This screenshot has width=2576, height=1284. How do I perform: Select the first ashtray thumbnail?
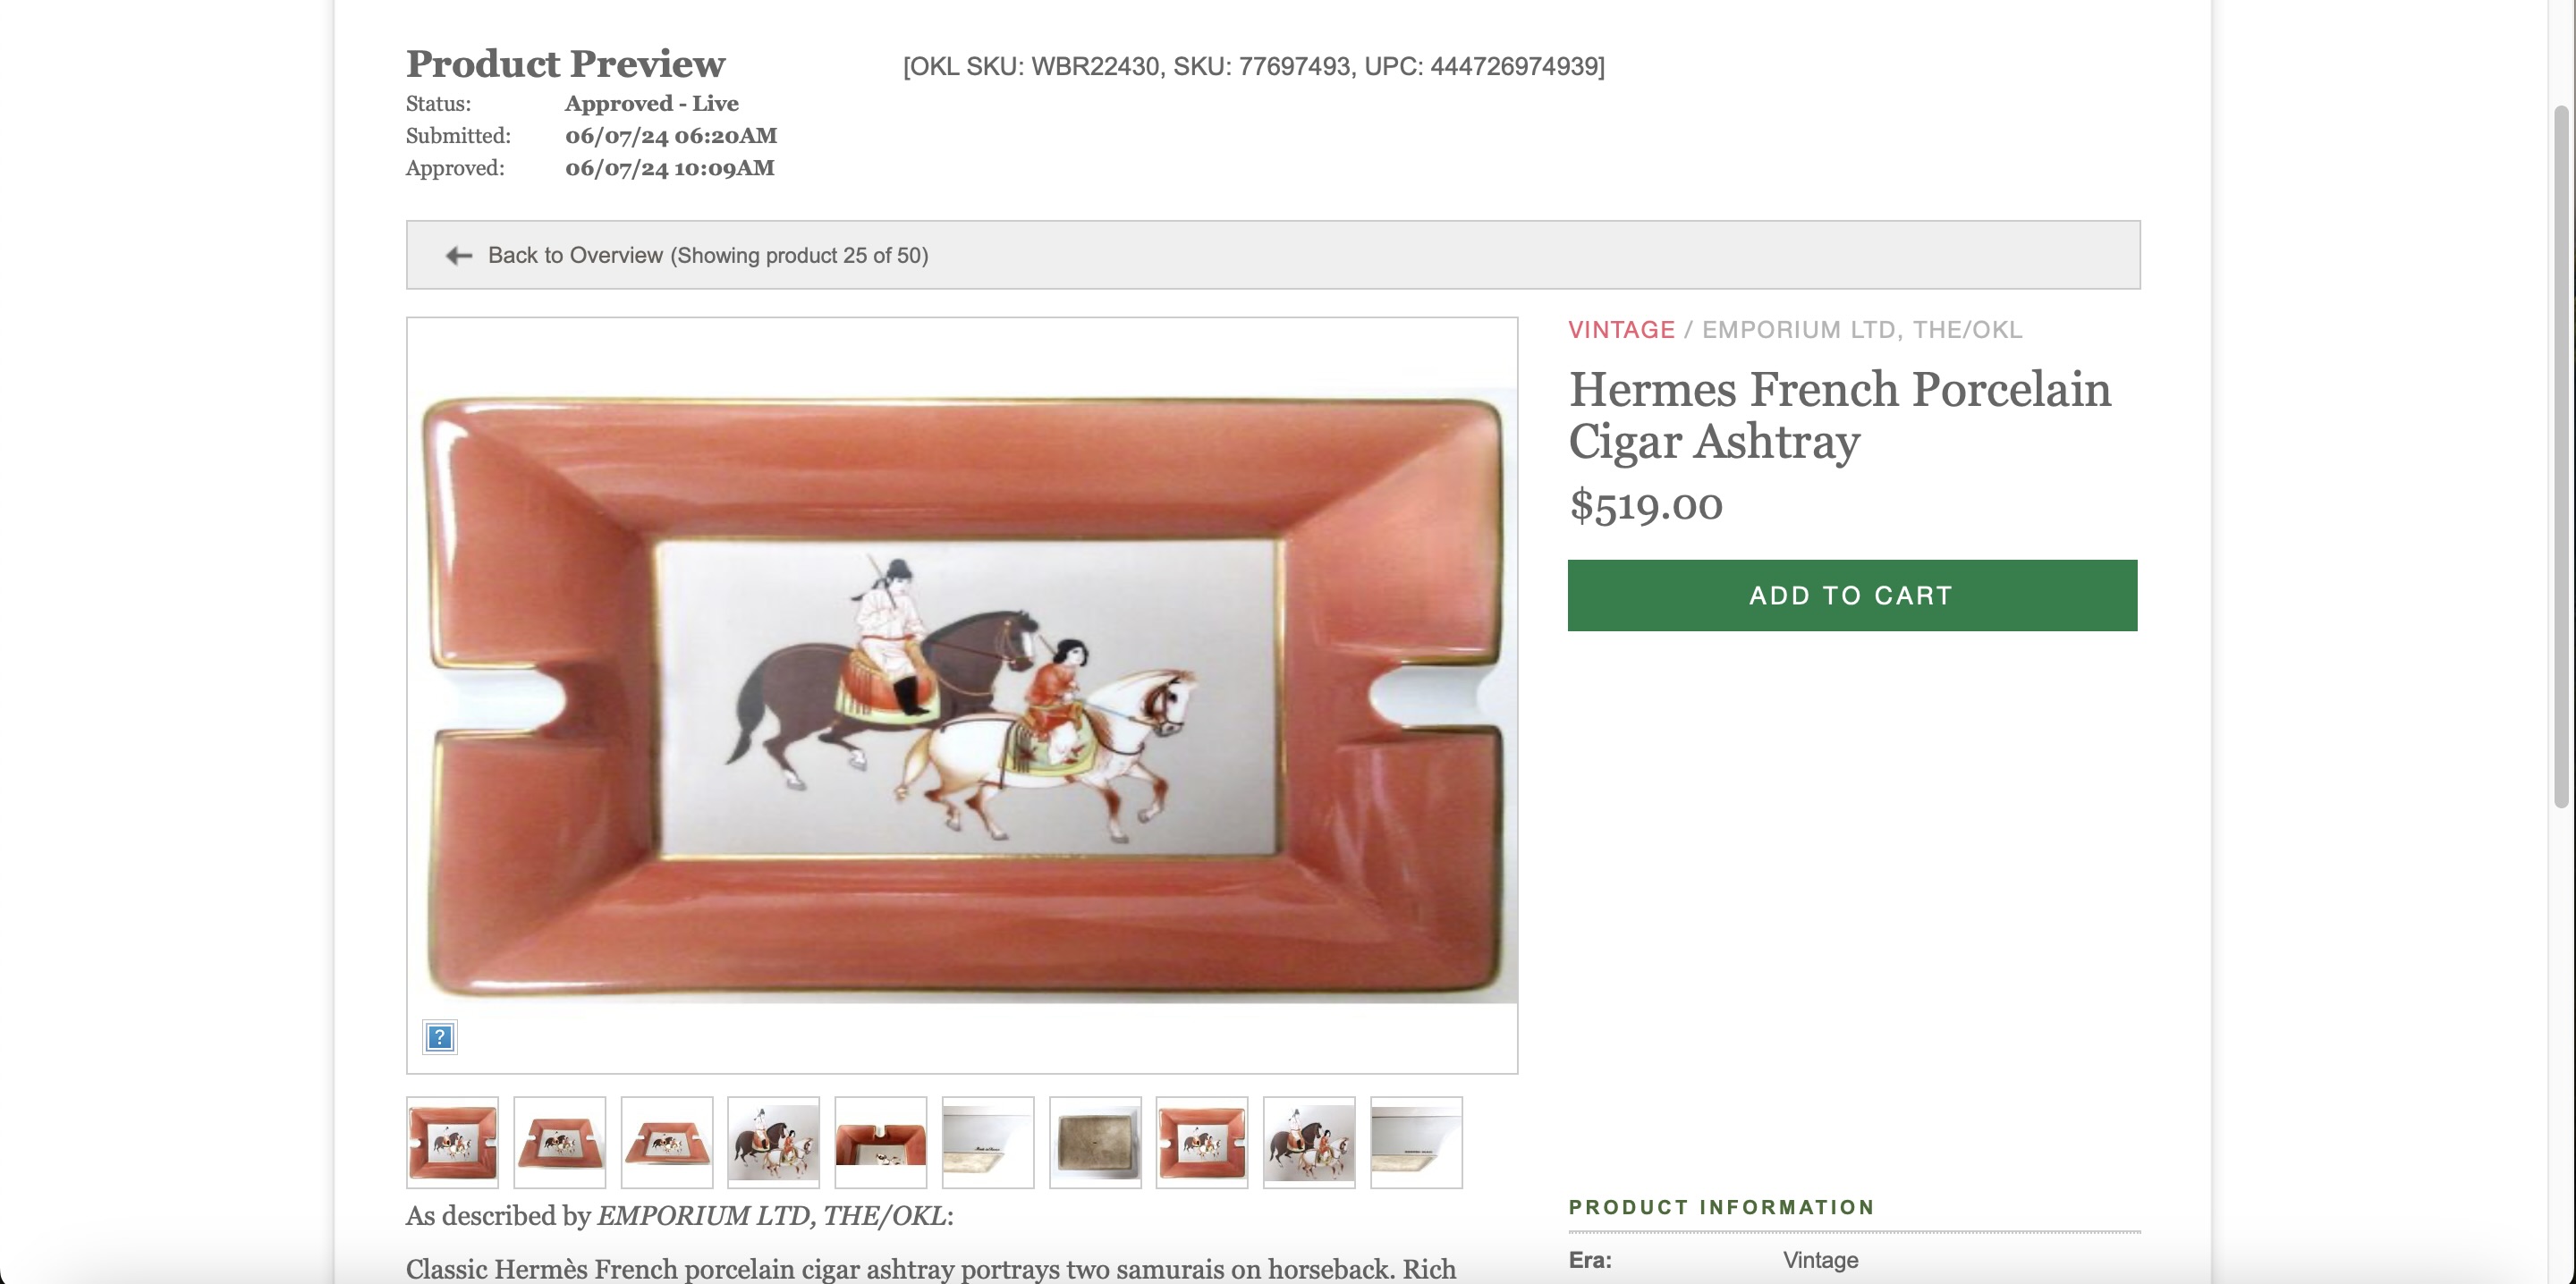point(452,1142)
